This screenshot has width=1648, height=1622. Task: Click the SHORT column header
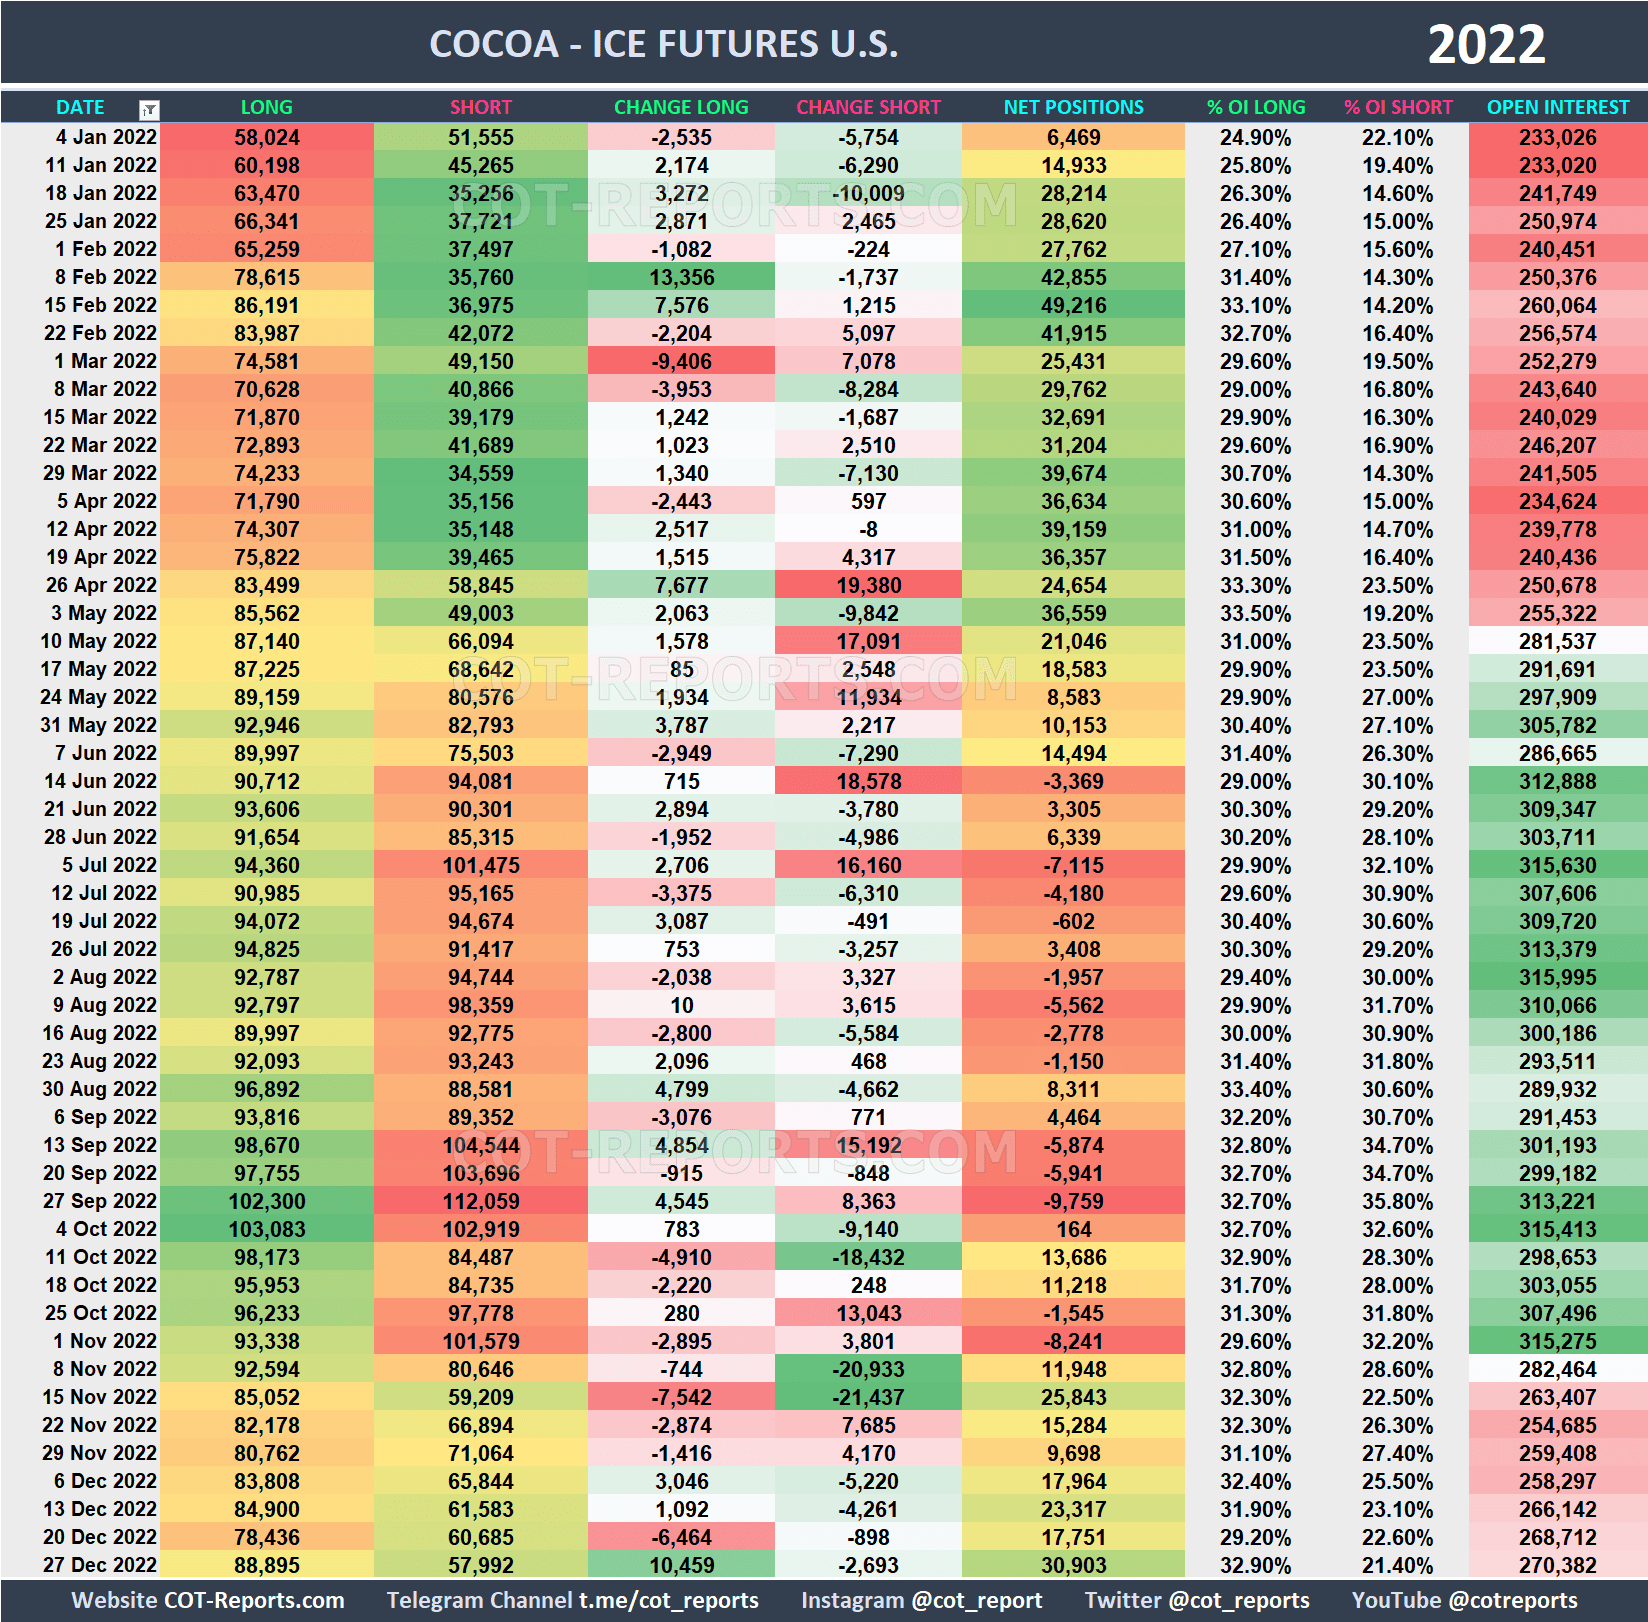point(480,107)
